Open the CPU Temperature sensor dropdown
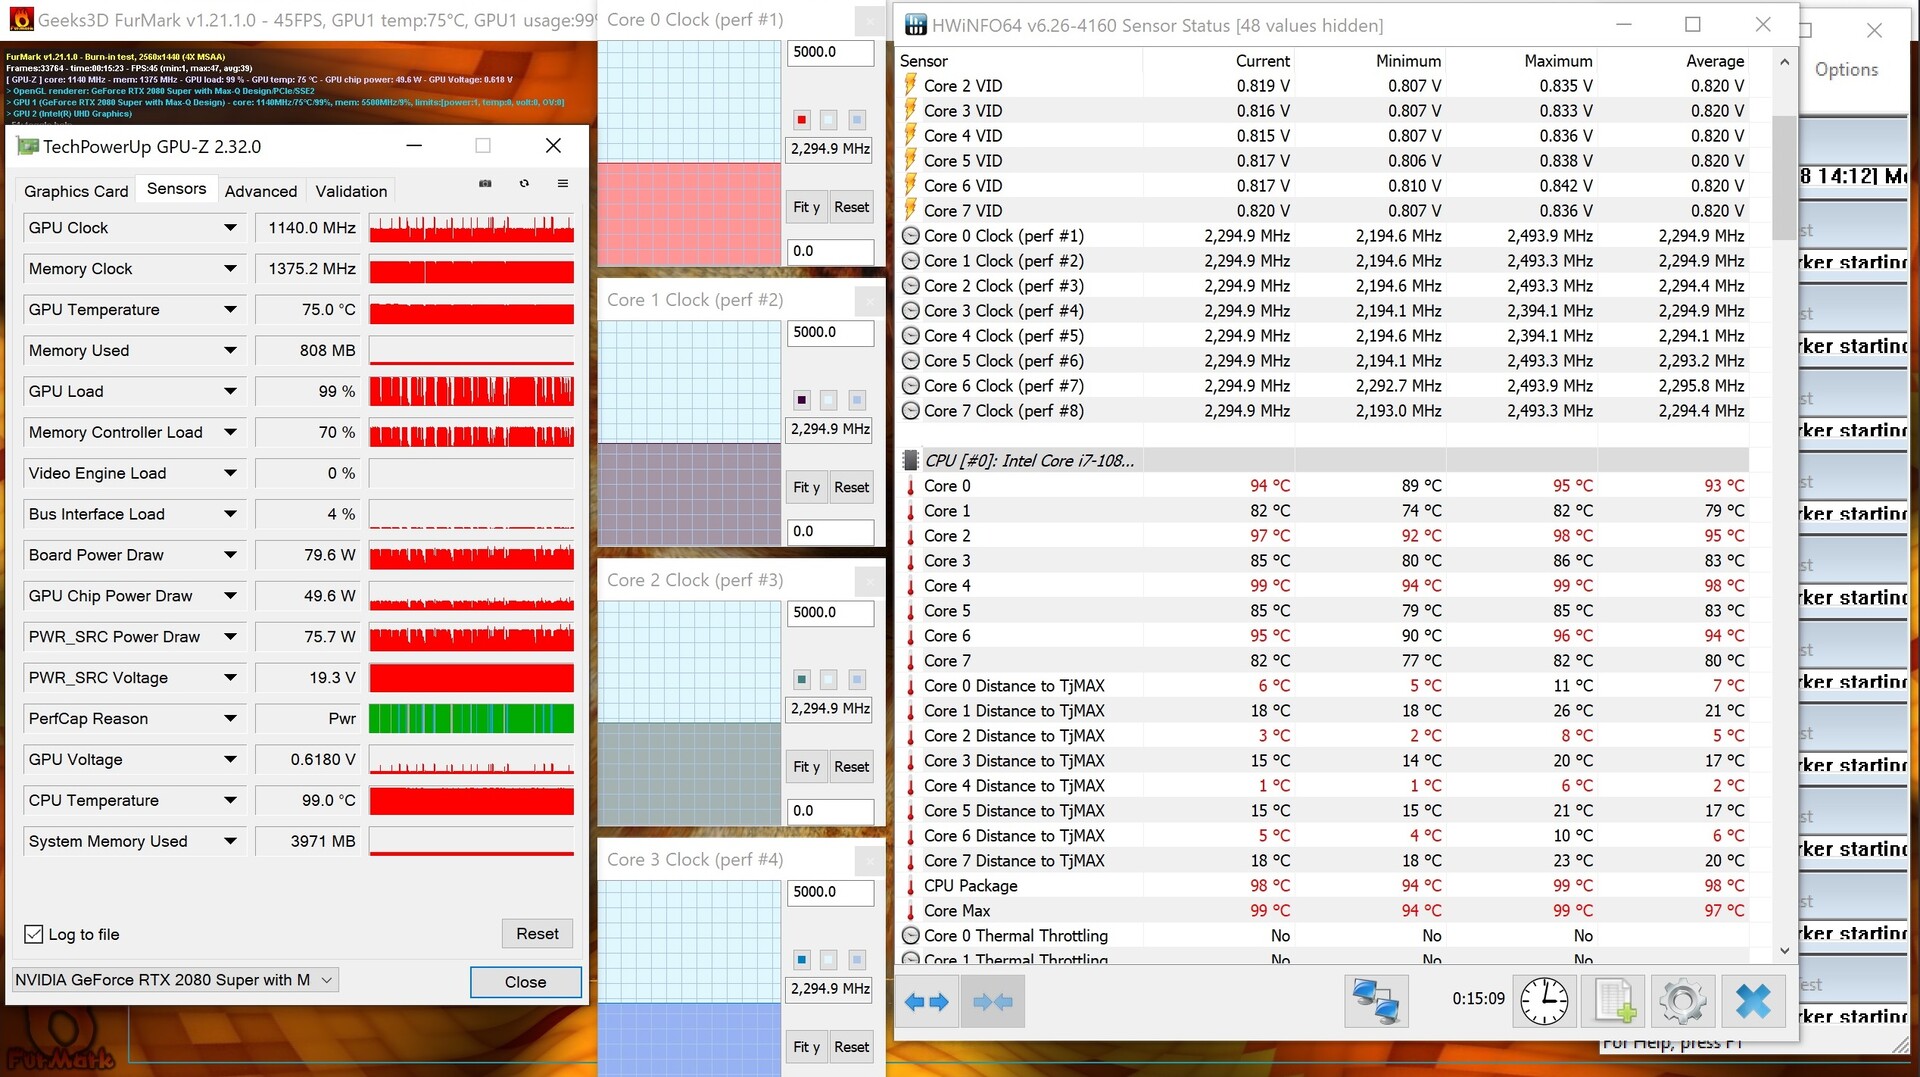1920x1077 pixels. pos(230,801)
